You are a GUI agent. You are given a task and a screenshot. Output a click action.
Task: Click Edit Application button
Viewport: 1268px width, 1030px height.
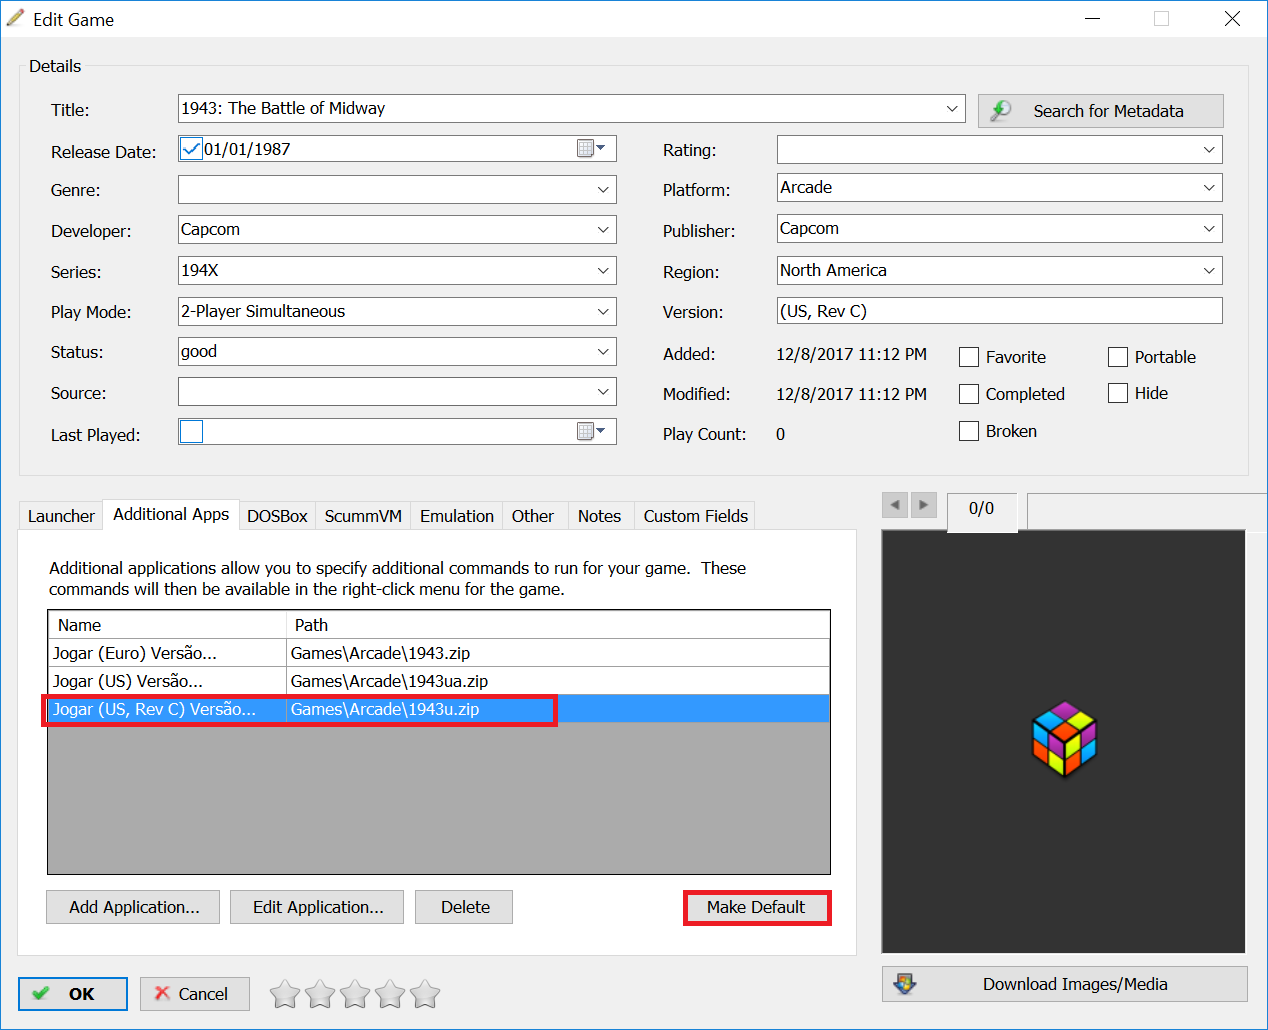(317, 907)
